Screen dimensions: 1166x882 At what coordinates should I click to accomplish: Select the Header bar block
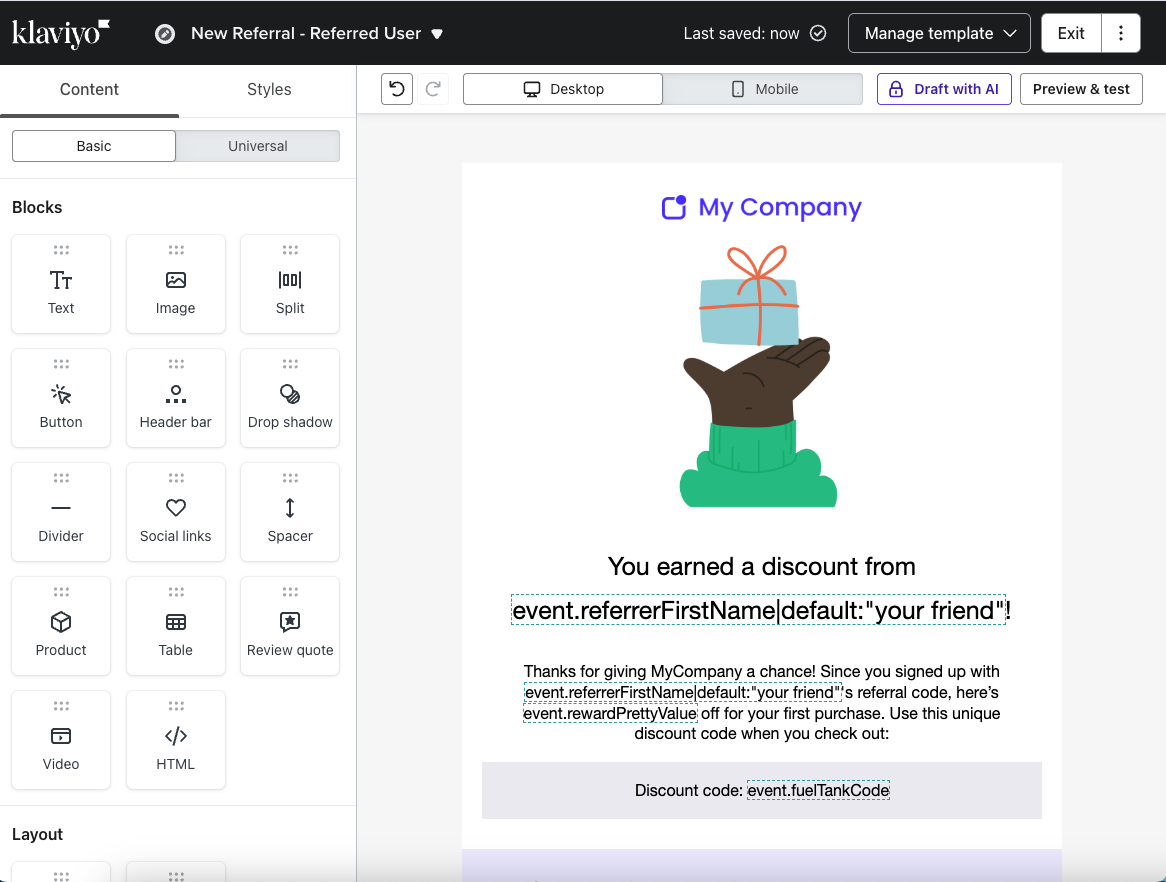(175, 398)
